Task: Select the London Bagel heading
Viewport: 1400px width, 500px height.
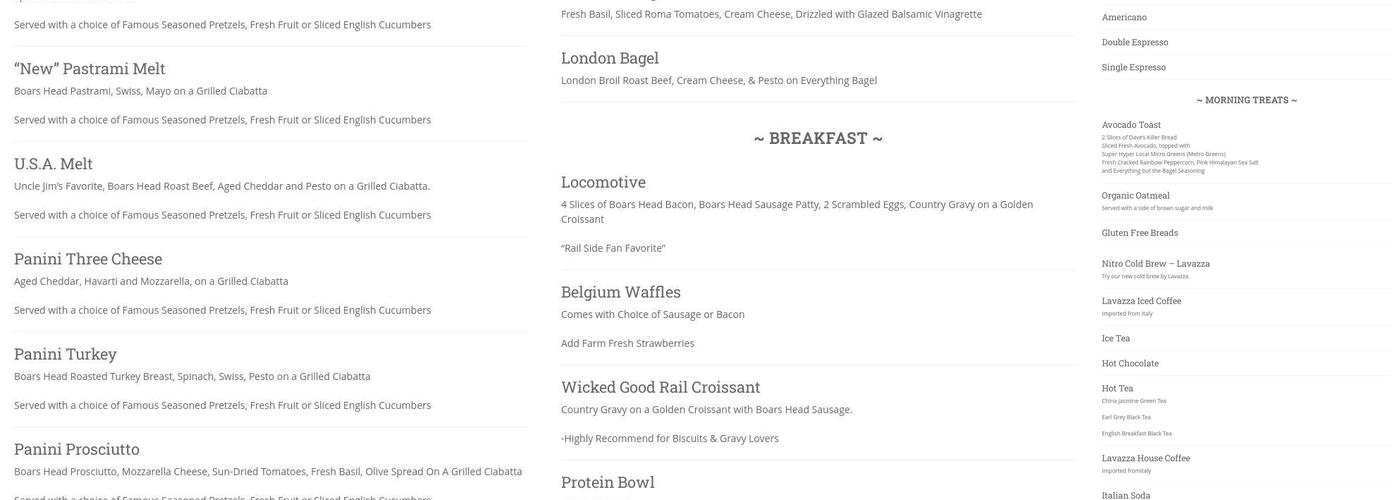Action: pos(610,58)
